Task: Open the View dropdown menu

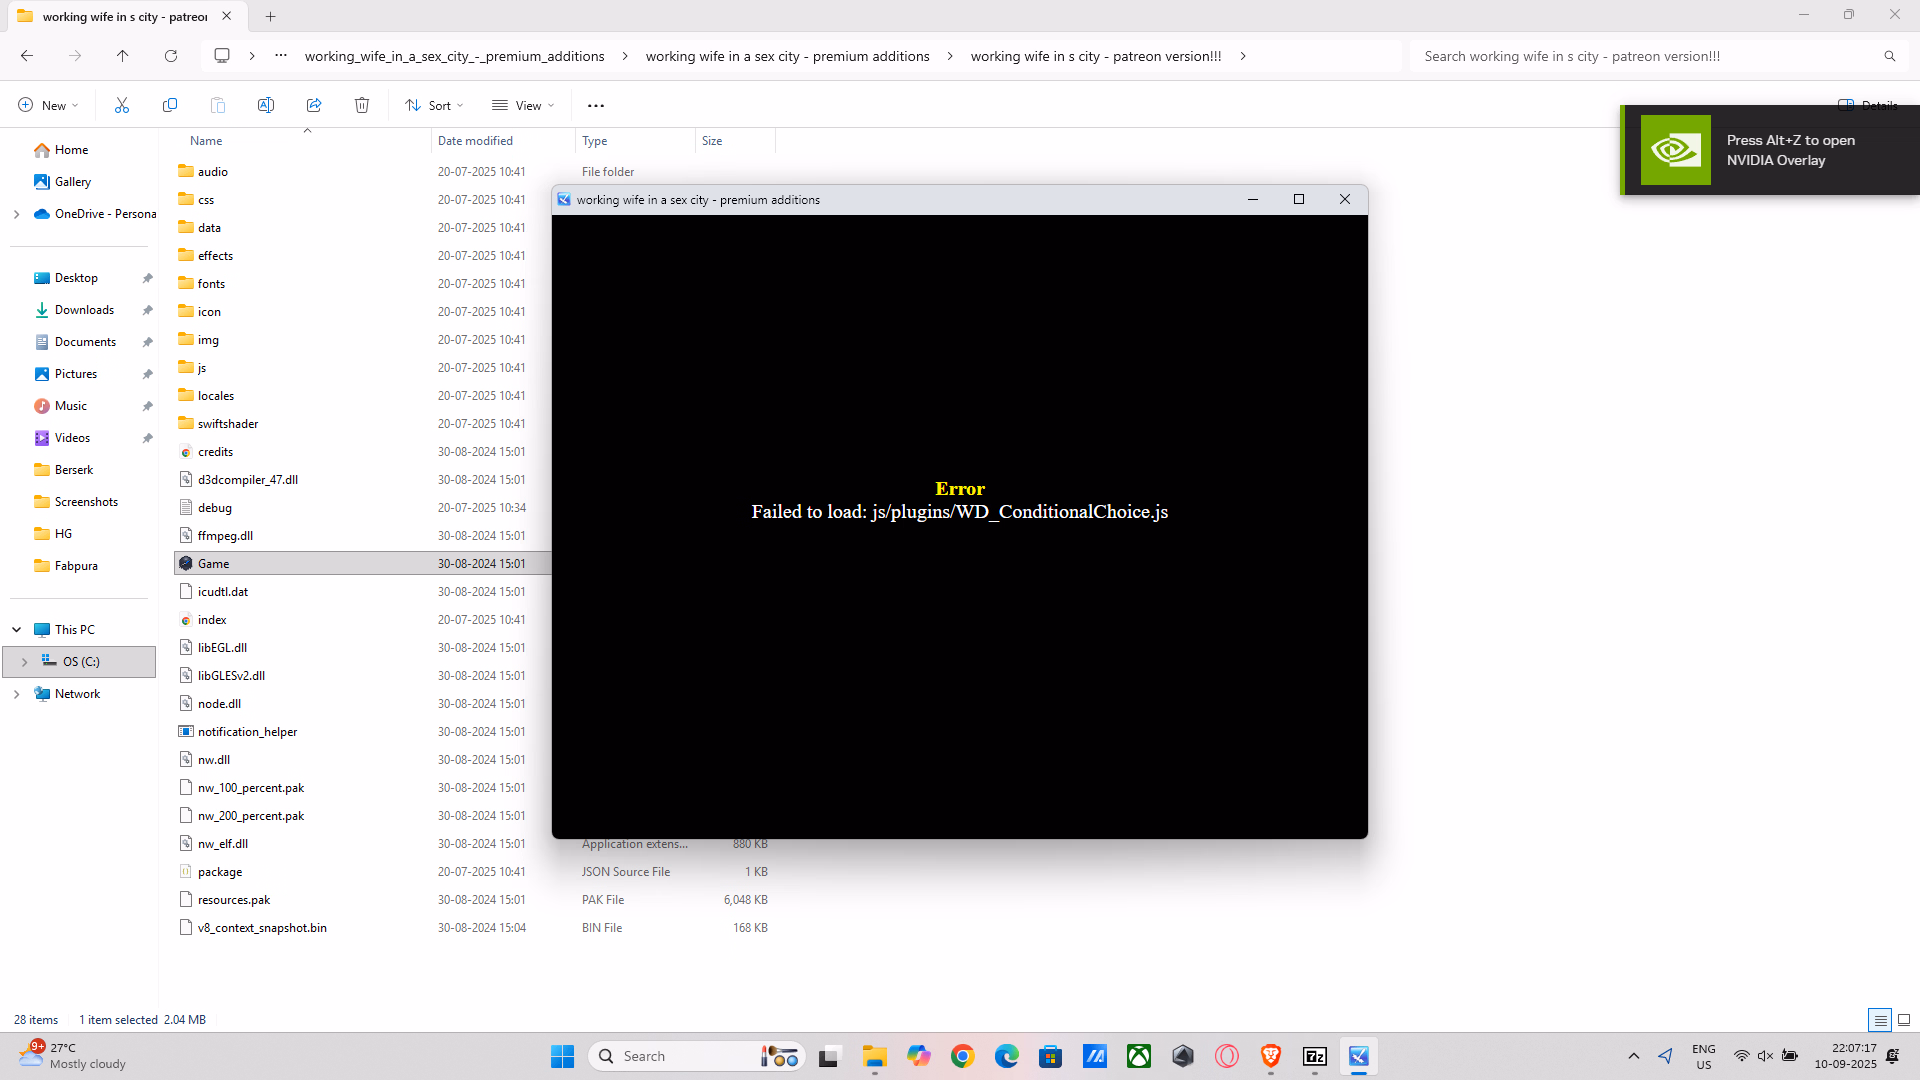Action: pyautogui.click(x=523, y=105)
